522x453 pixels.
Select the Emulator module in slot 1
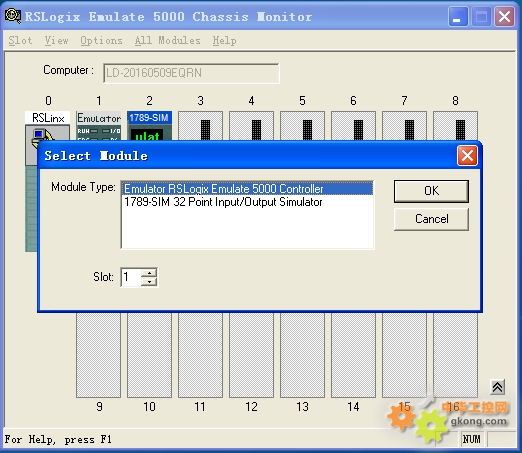(98, 126)
